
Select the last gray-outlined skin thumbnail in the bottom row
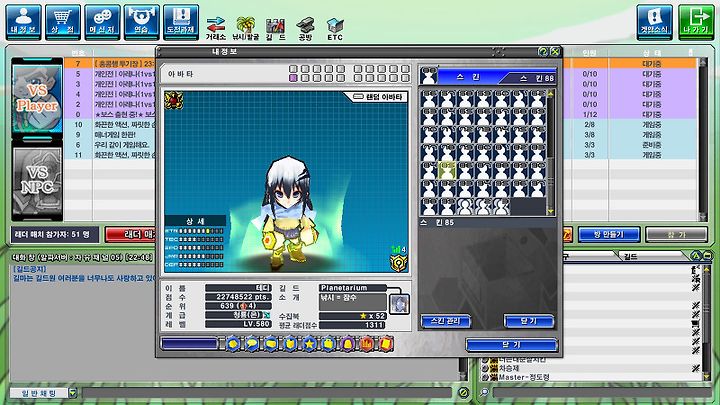tap(501, 207)
